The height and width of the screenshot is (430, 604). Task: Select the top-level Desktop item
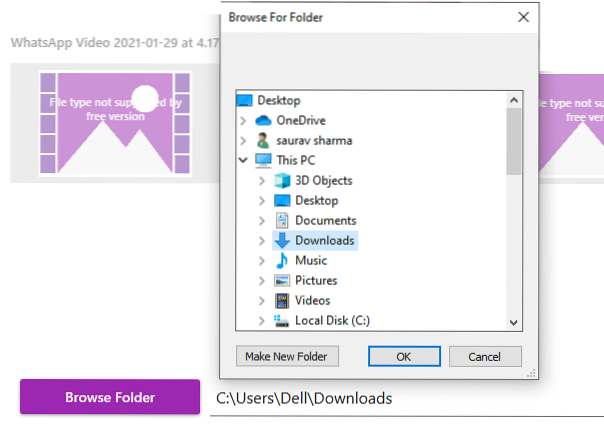(x=278, y=100)
